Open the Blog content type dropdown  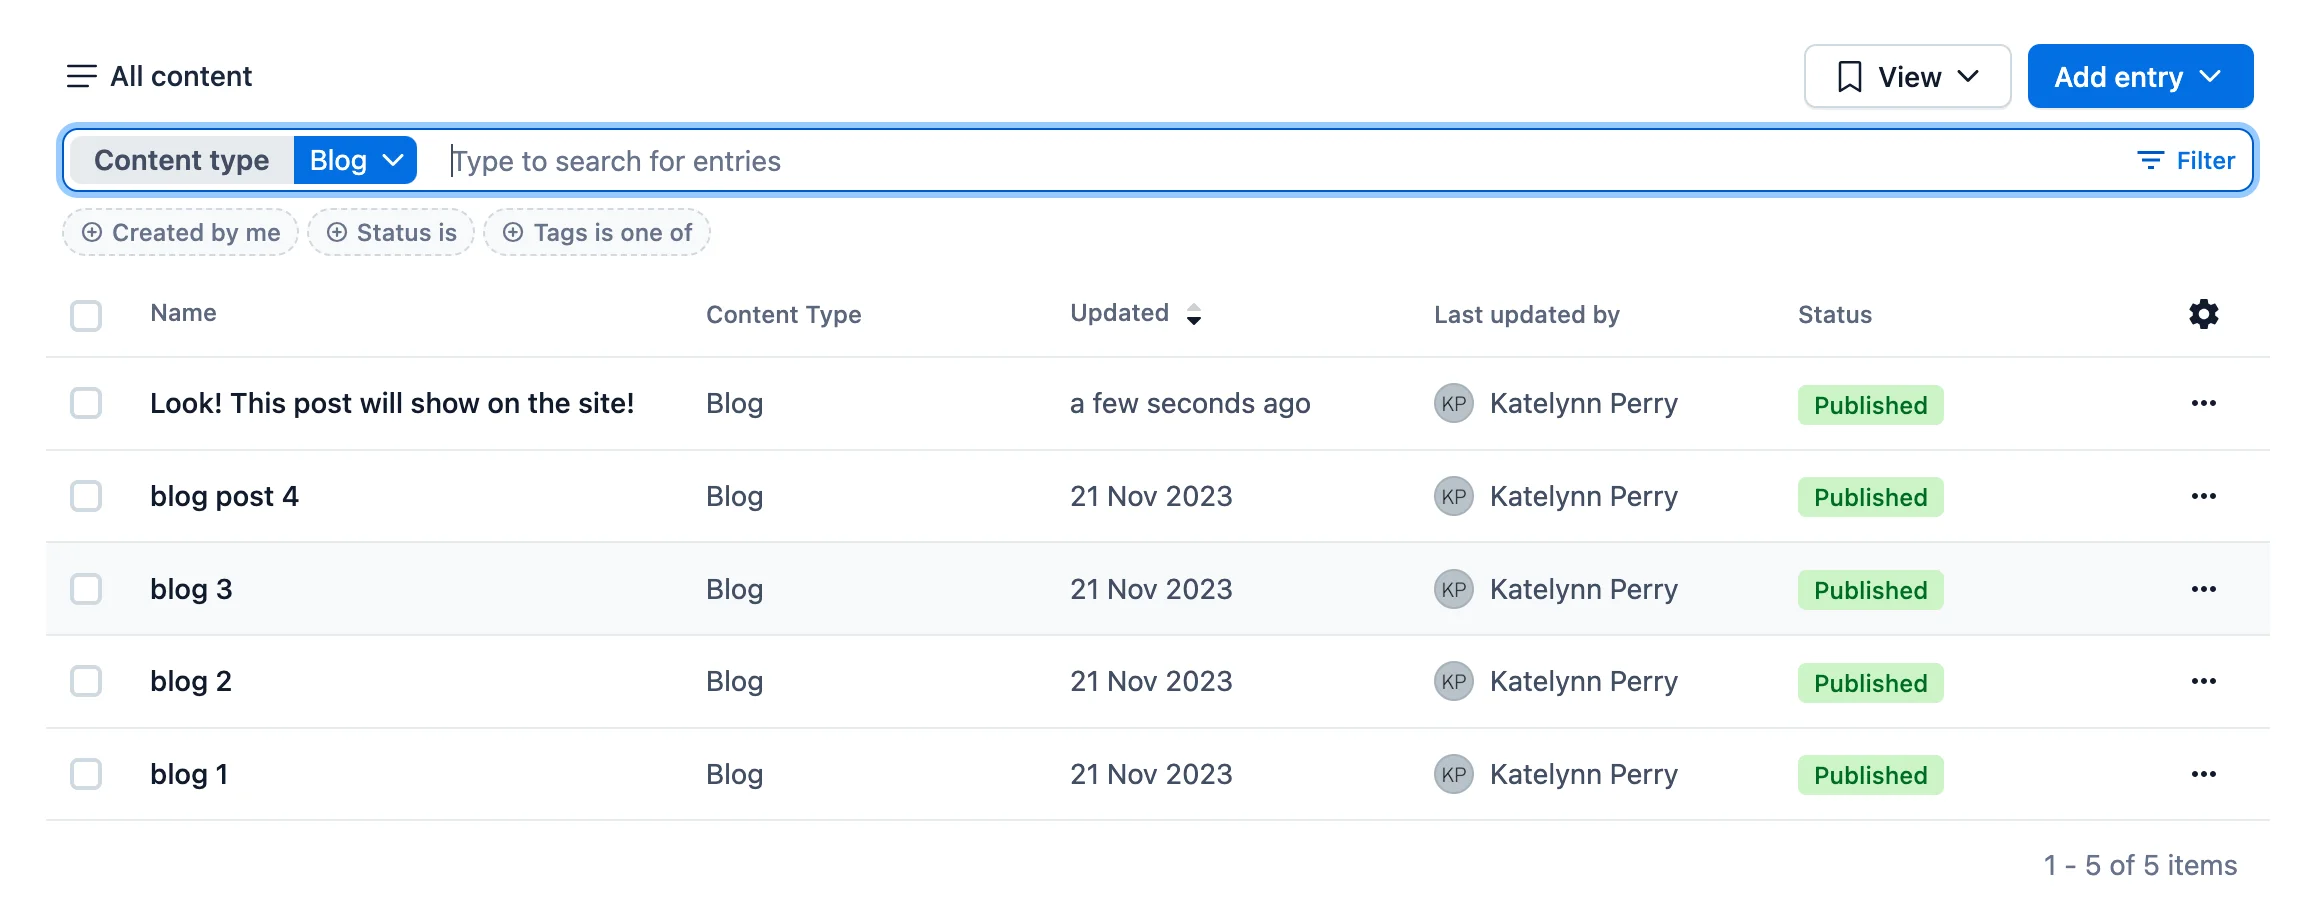pyautogui.click(x=354, y=159)
